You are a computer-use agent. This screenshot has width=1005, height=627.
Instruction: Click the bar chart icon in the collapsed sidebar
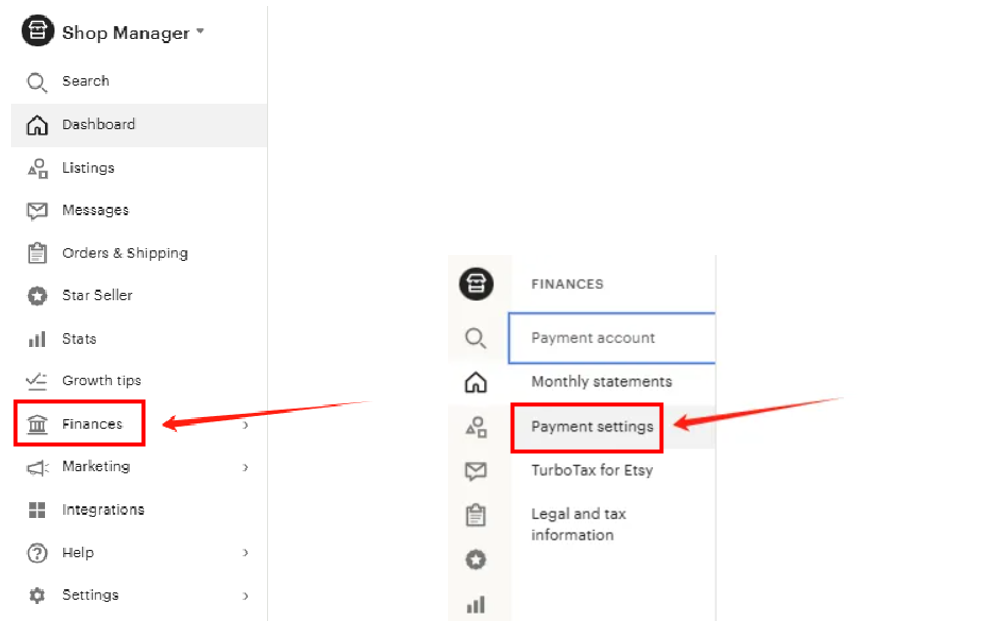pyautogui.click(x=476, y=604)
